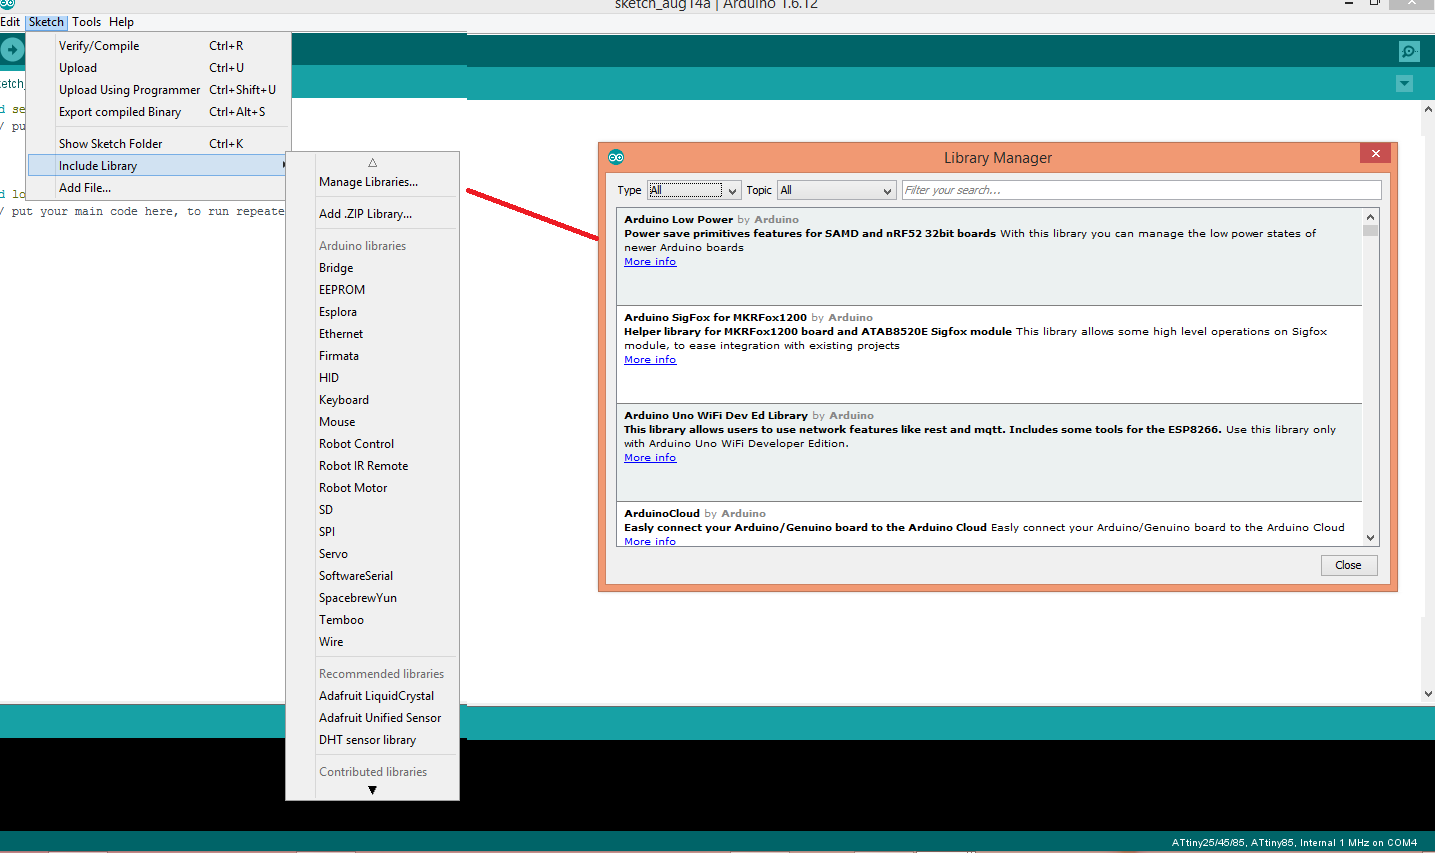Open More info for Arduino SigFox library
Screen dimensions: 1435x853
650,360
